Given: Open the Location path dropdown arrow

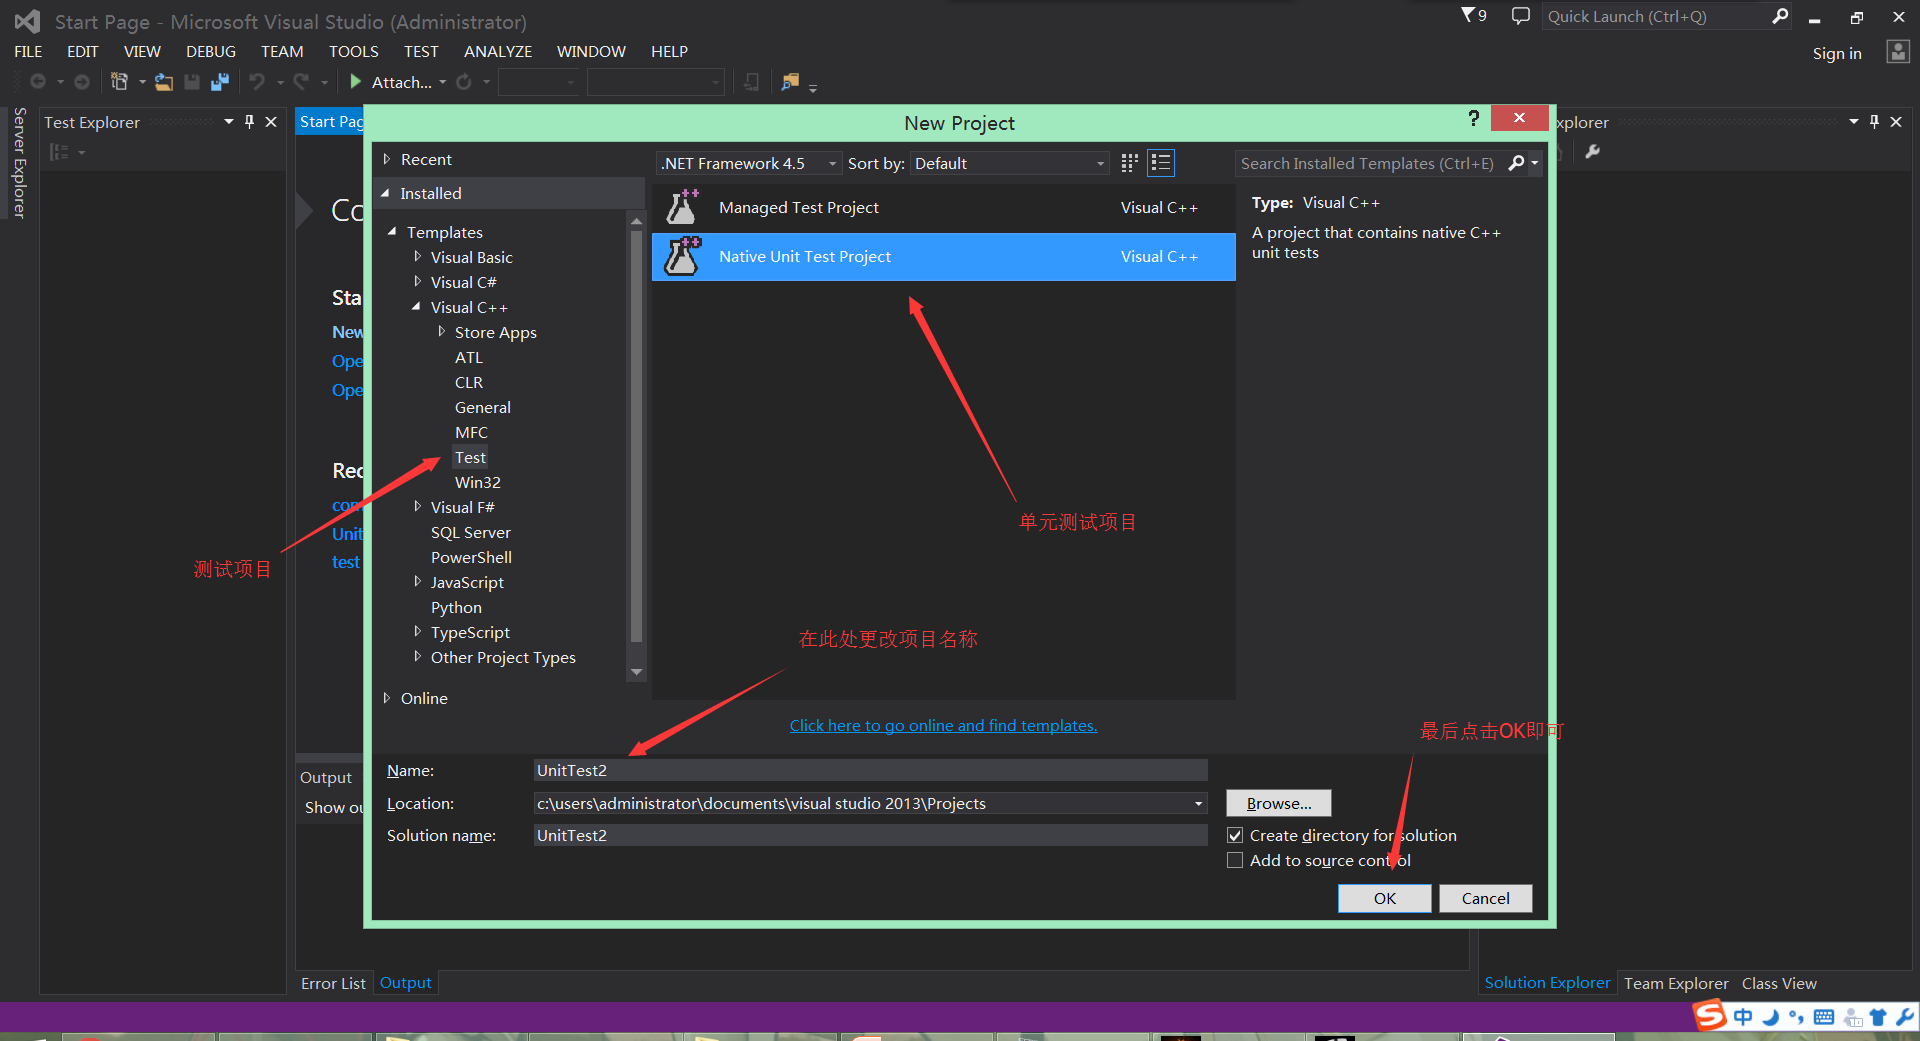Looking at the screenshot, I should point(1198,803).
